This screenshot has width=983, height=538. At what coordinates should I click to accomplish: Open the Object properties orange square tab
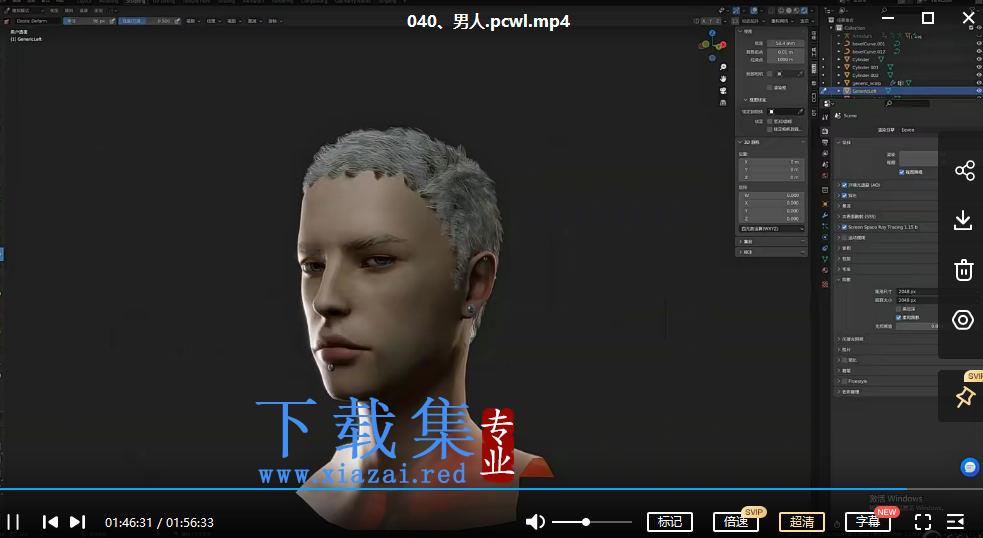coord(825,204)
